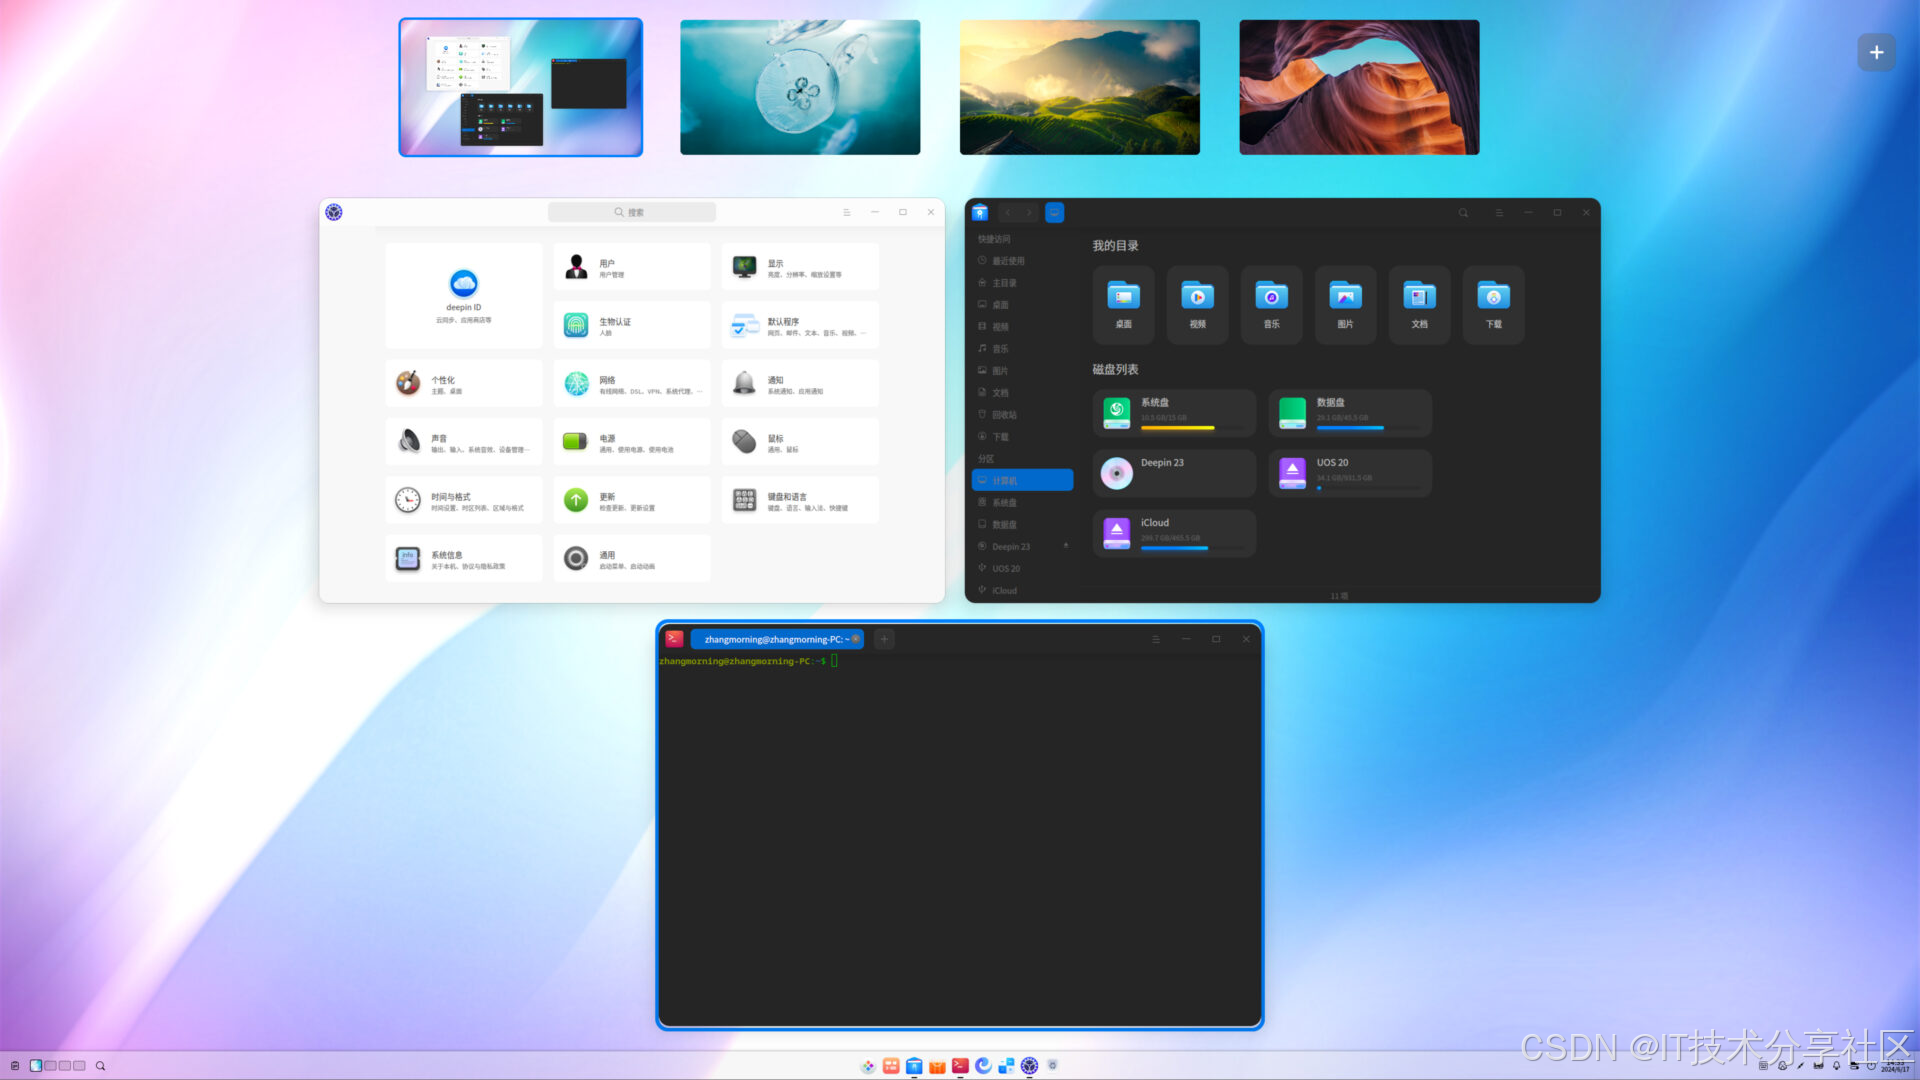Open control center hamburger menu
The height and width of the screenshot is (1080, 1920).
[x=846, y=212]
